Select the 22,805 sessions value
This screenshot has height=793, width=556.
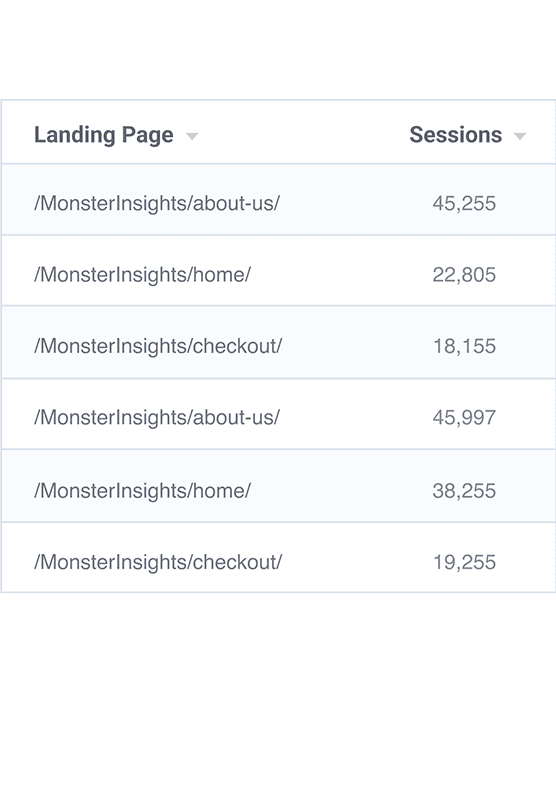point(464,275)
